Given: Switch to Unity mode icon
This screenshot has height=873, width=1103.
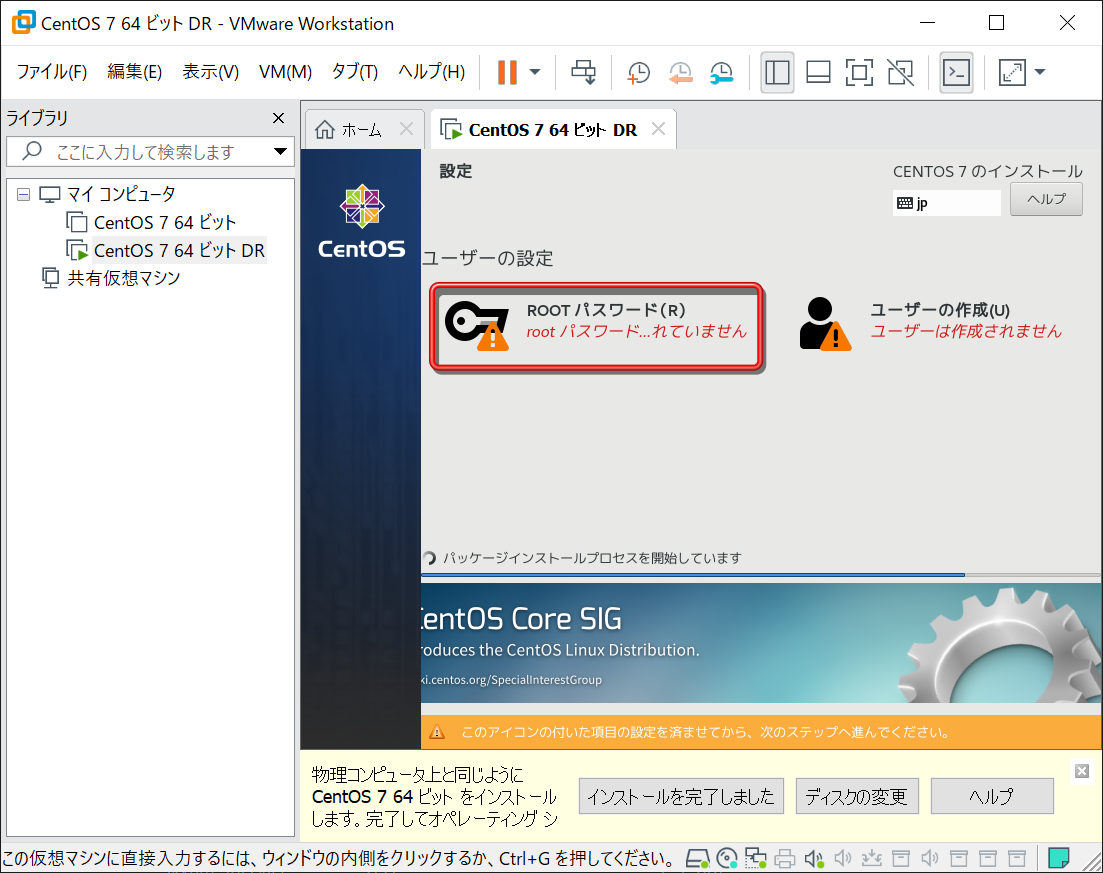Looking at the screenshot, I should pyautogui.click(x=900, y=72).
